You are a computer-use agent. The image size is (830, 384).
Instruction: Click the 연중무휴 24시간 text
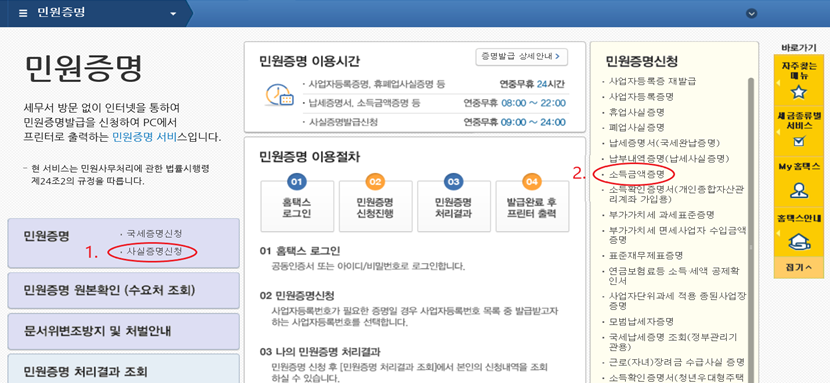pos(532,84)
